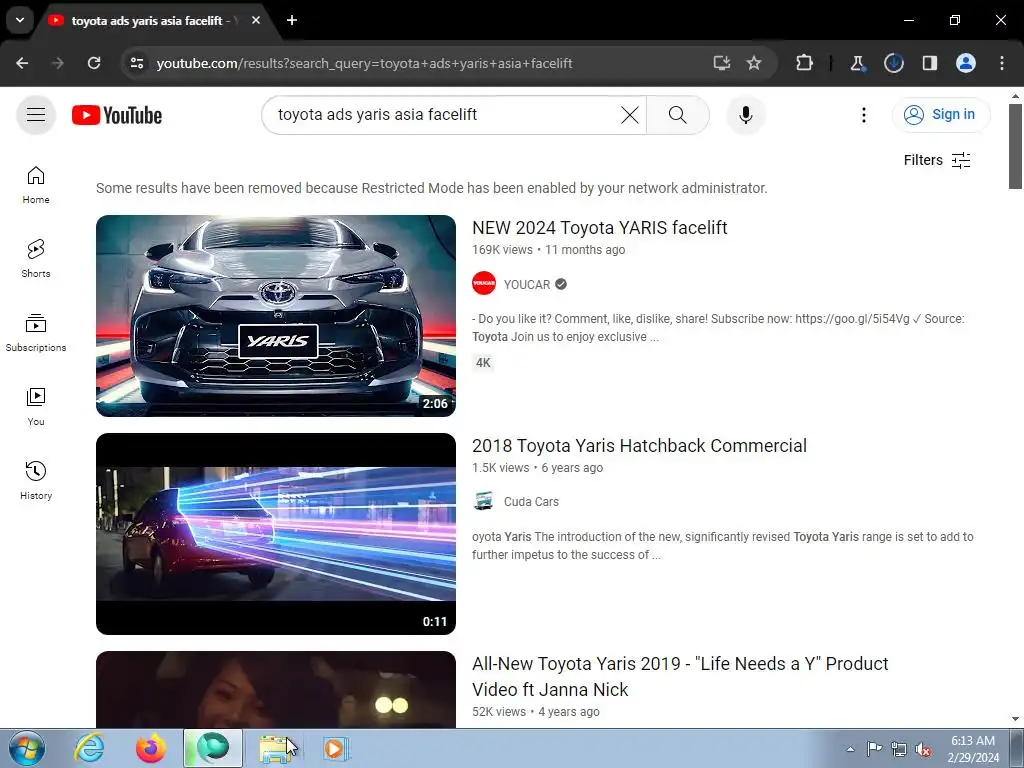Click the Action Center flag icon
This screenshot has width=1024, height=768.
[874, 749]
